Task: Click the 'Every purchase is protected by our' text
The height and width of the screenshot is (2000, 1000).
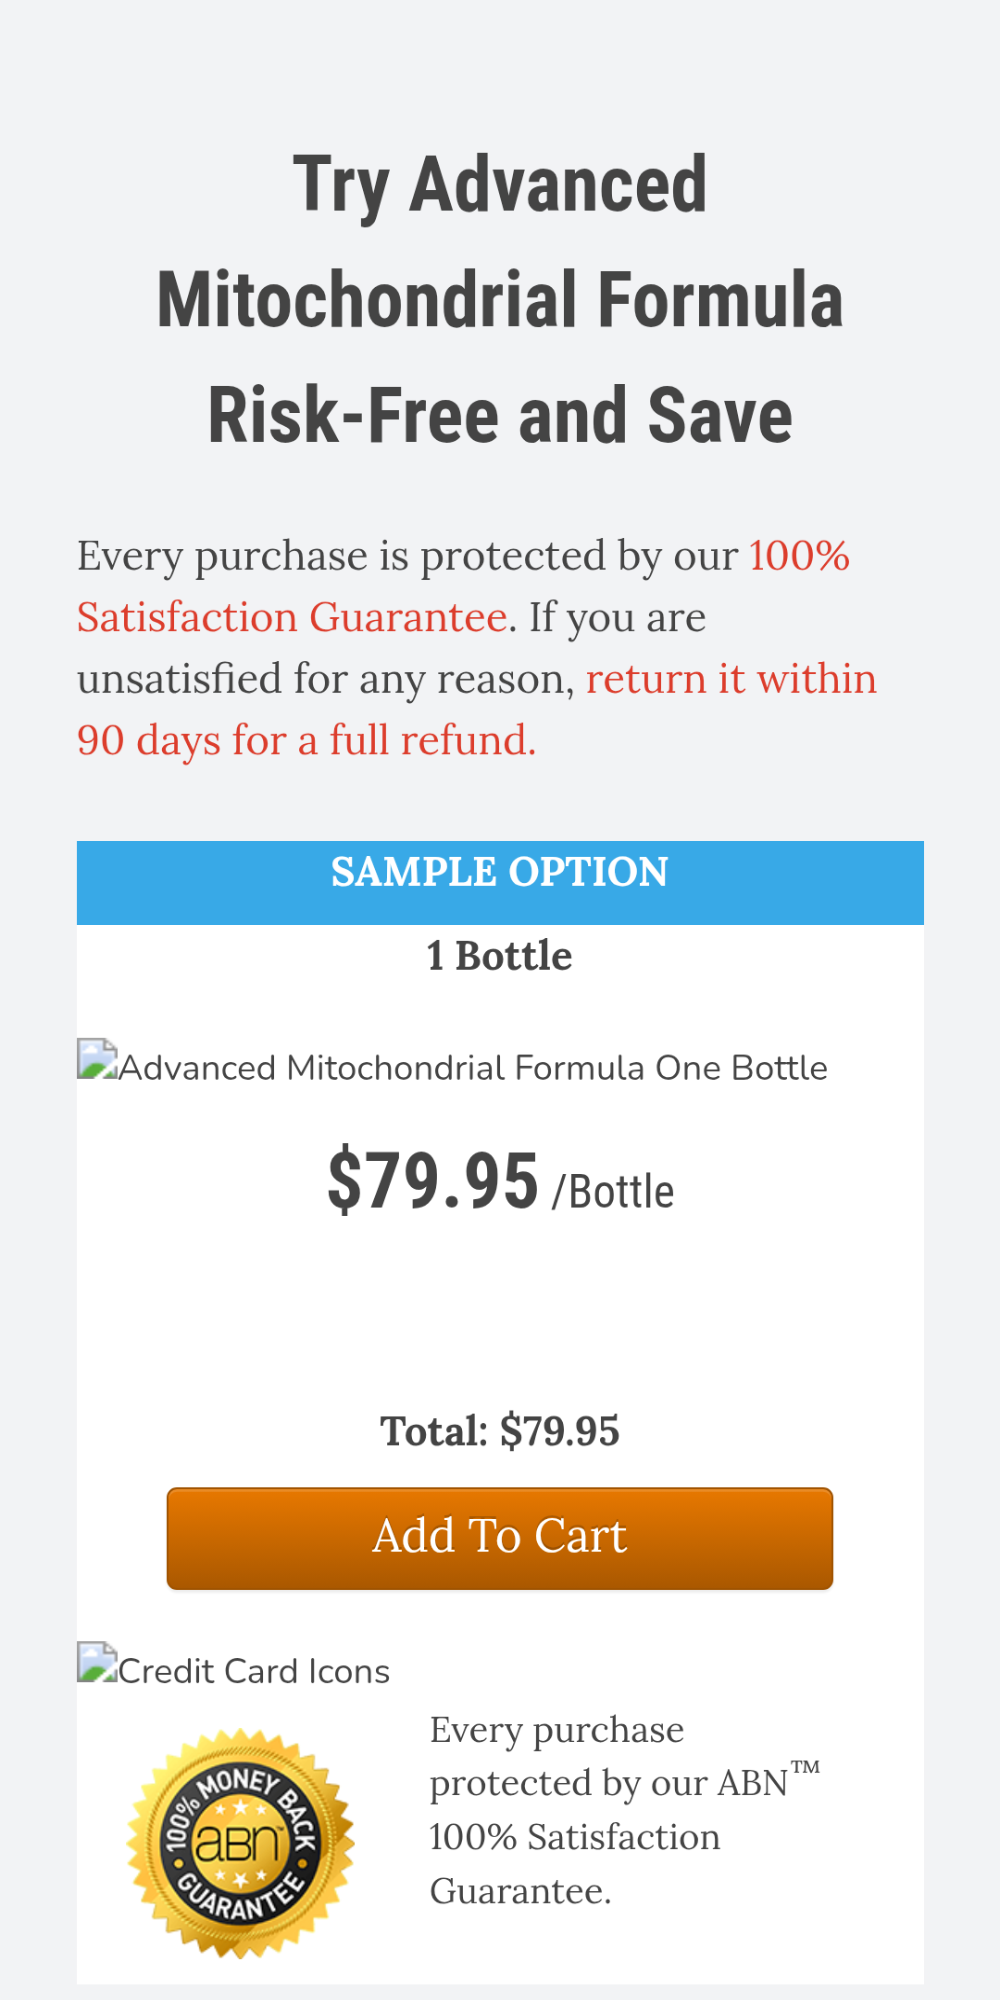Action: coord(407,556)
